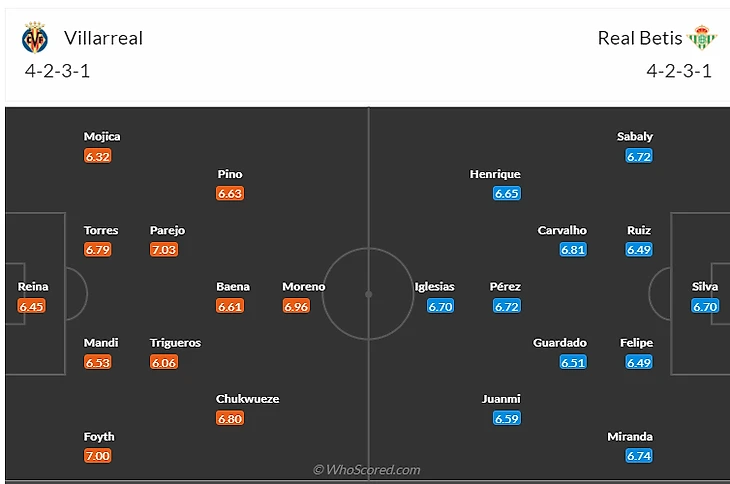Select Guardado's 6.51 rating badge
The height and width of the screenshot is (484, 730).
pos(573,362)
